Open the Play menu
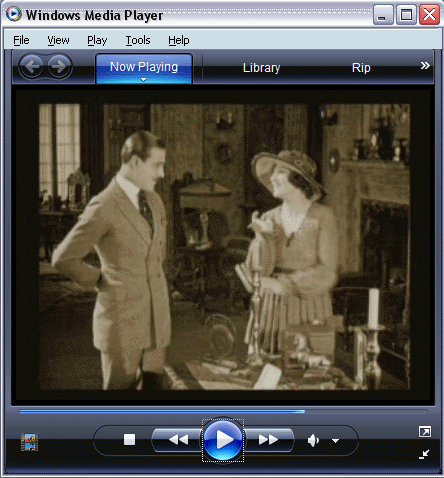The image size is (444, 478). (x=97, y=40)
